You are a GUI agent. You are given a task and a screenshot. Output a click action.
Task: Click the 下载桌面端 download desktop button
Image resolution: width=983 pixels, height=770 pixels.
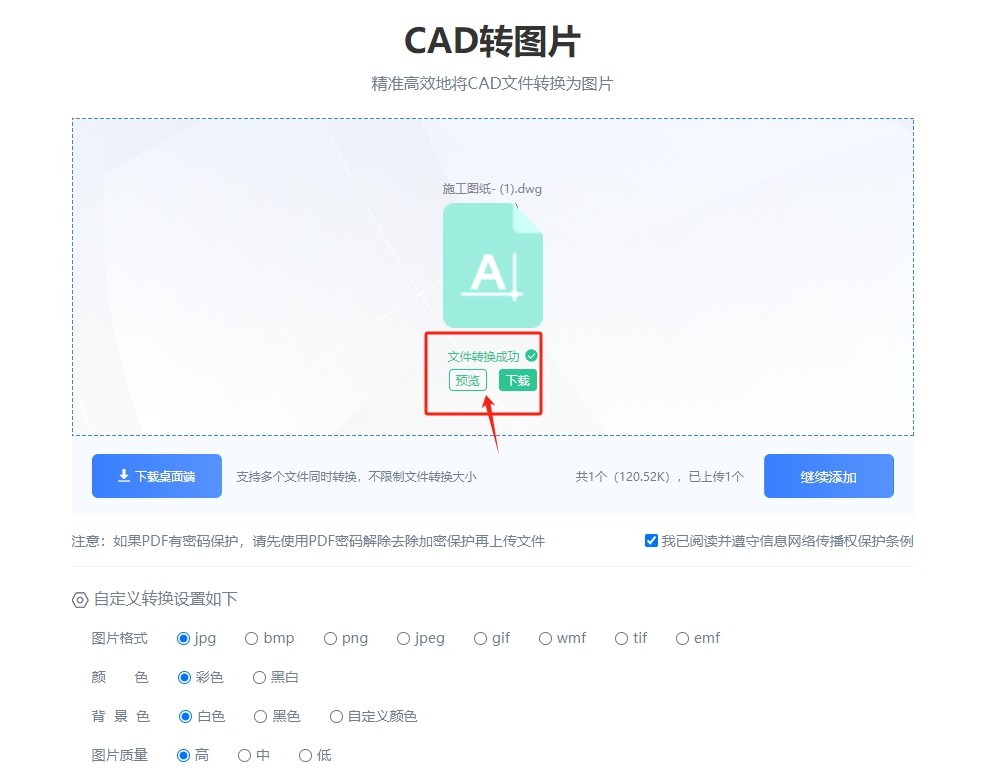click(x=157, y=476)
